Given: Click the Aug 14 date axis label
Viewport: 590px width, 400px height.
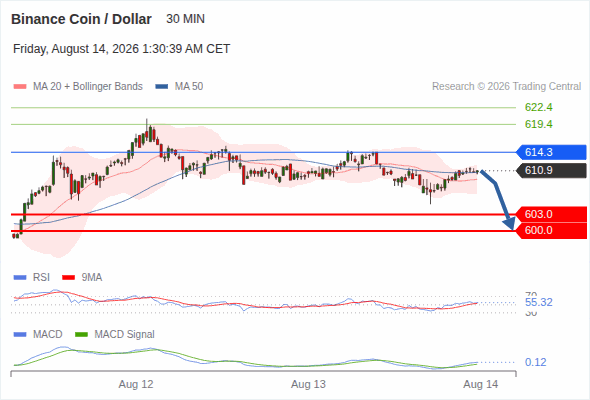Looking at the screenshot, I should pyautogui.click(x=481, y=385).
